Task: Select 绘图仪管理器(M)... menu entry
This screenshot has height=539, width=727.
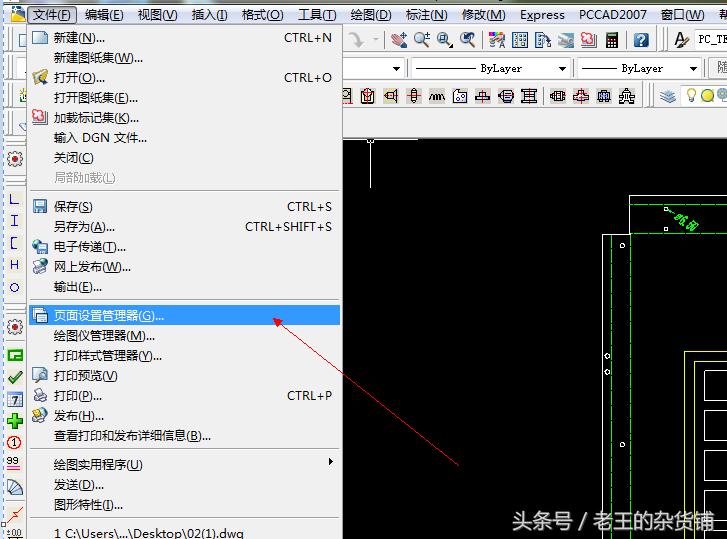Action: point(184,336)
